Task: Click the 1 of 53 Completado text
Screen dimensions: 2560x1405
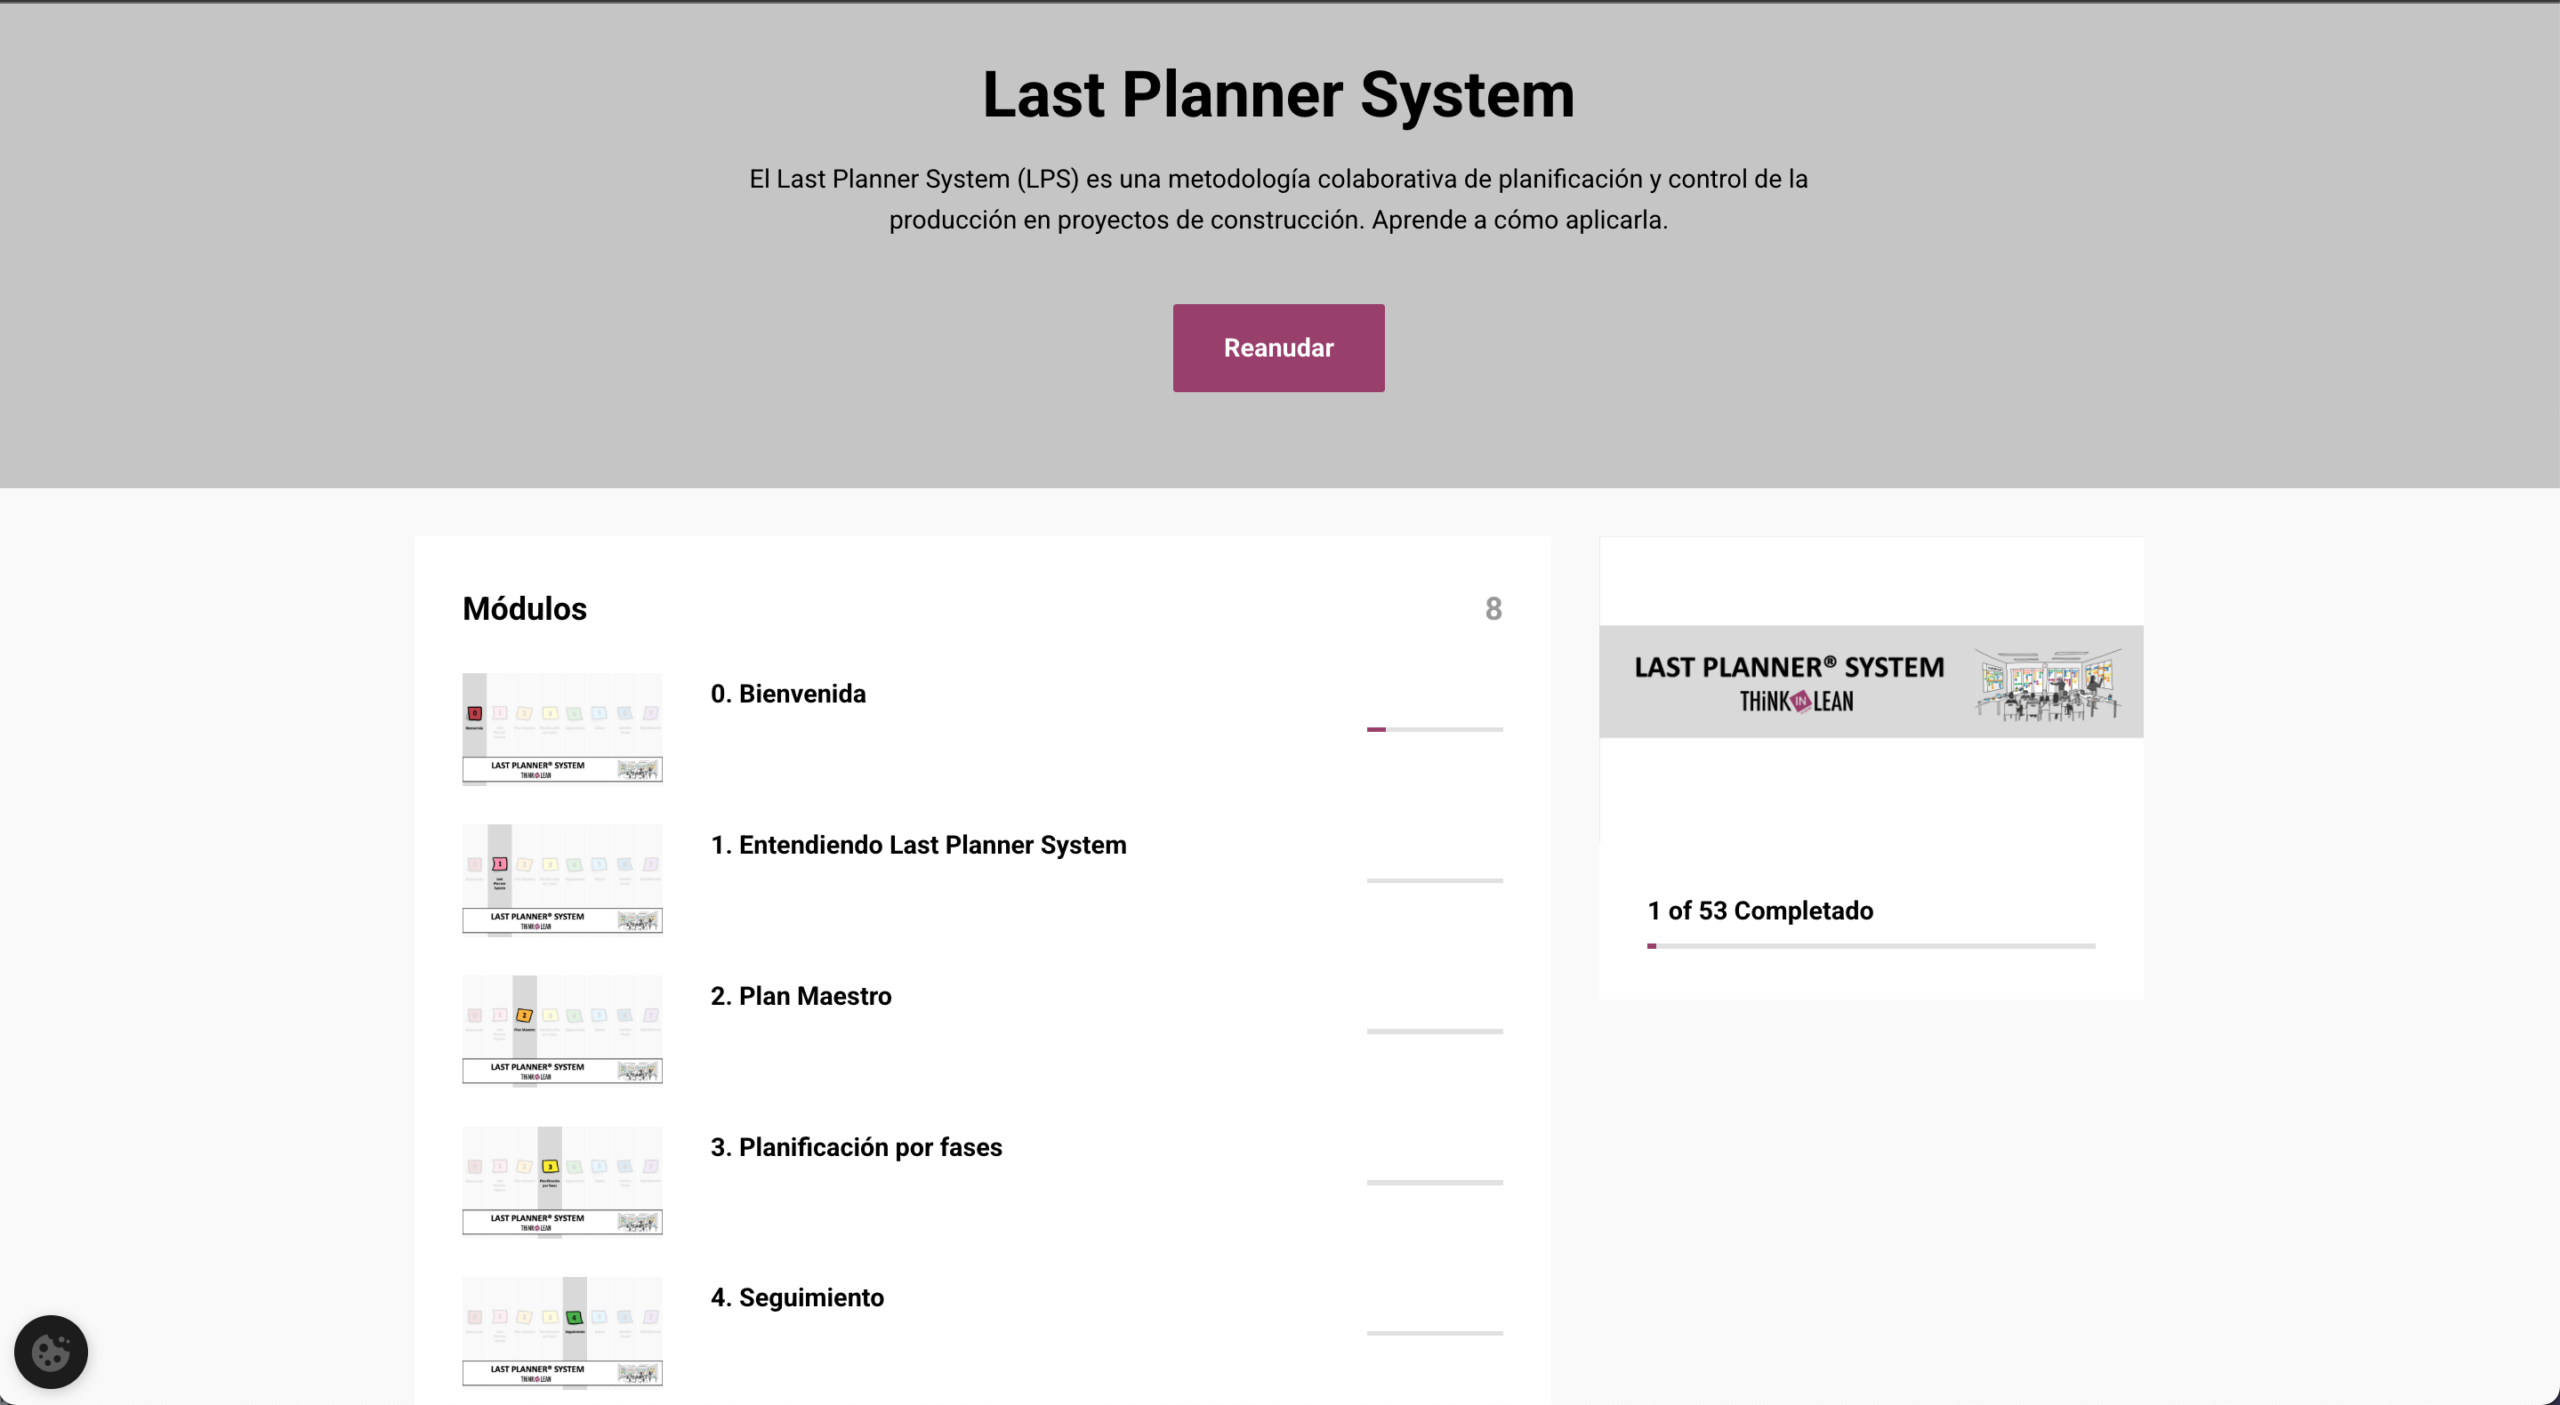Action: click(1760, 911)
